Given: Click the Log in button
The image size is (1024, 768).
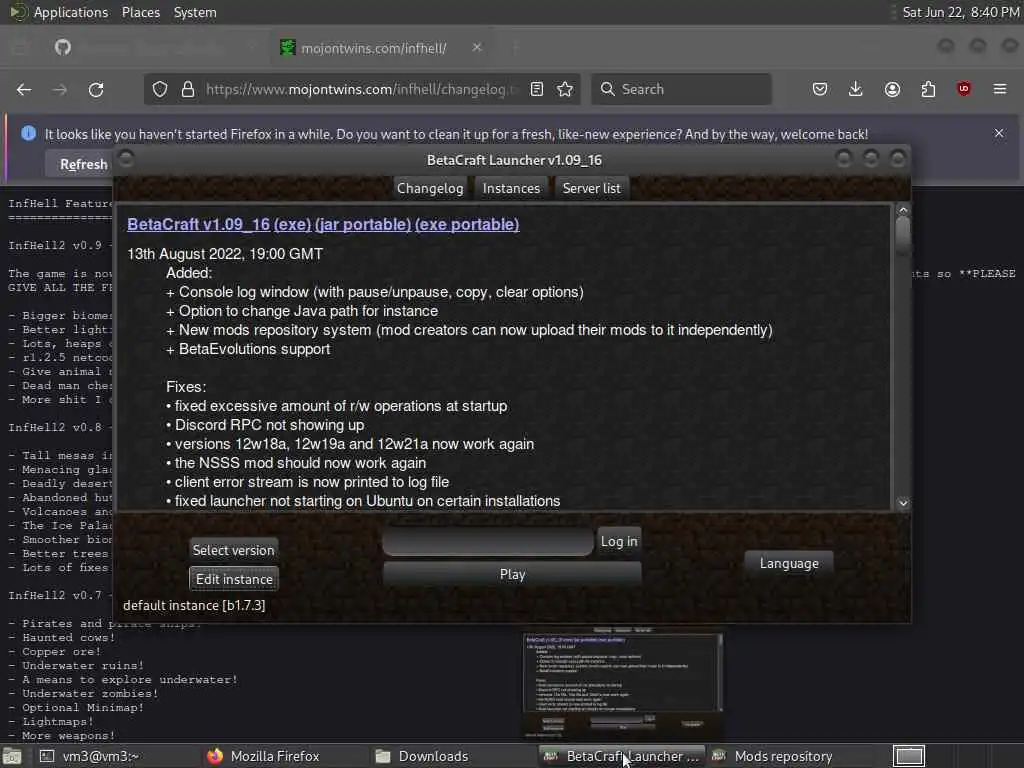Looking at the screenshot, I should pyautogui.click(x=618, y=541).
